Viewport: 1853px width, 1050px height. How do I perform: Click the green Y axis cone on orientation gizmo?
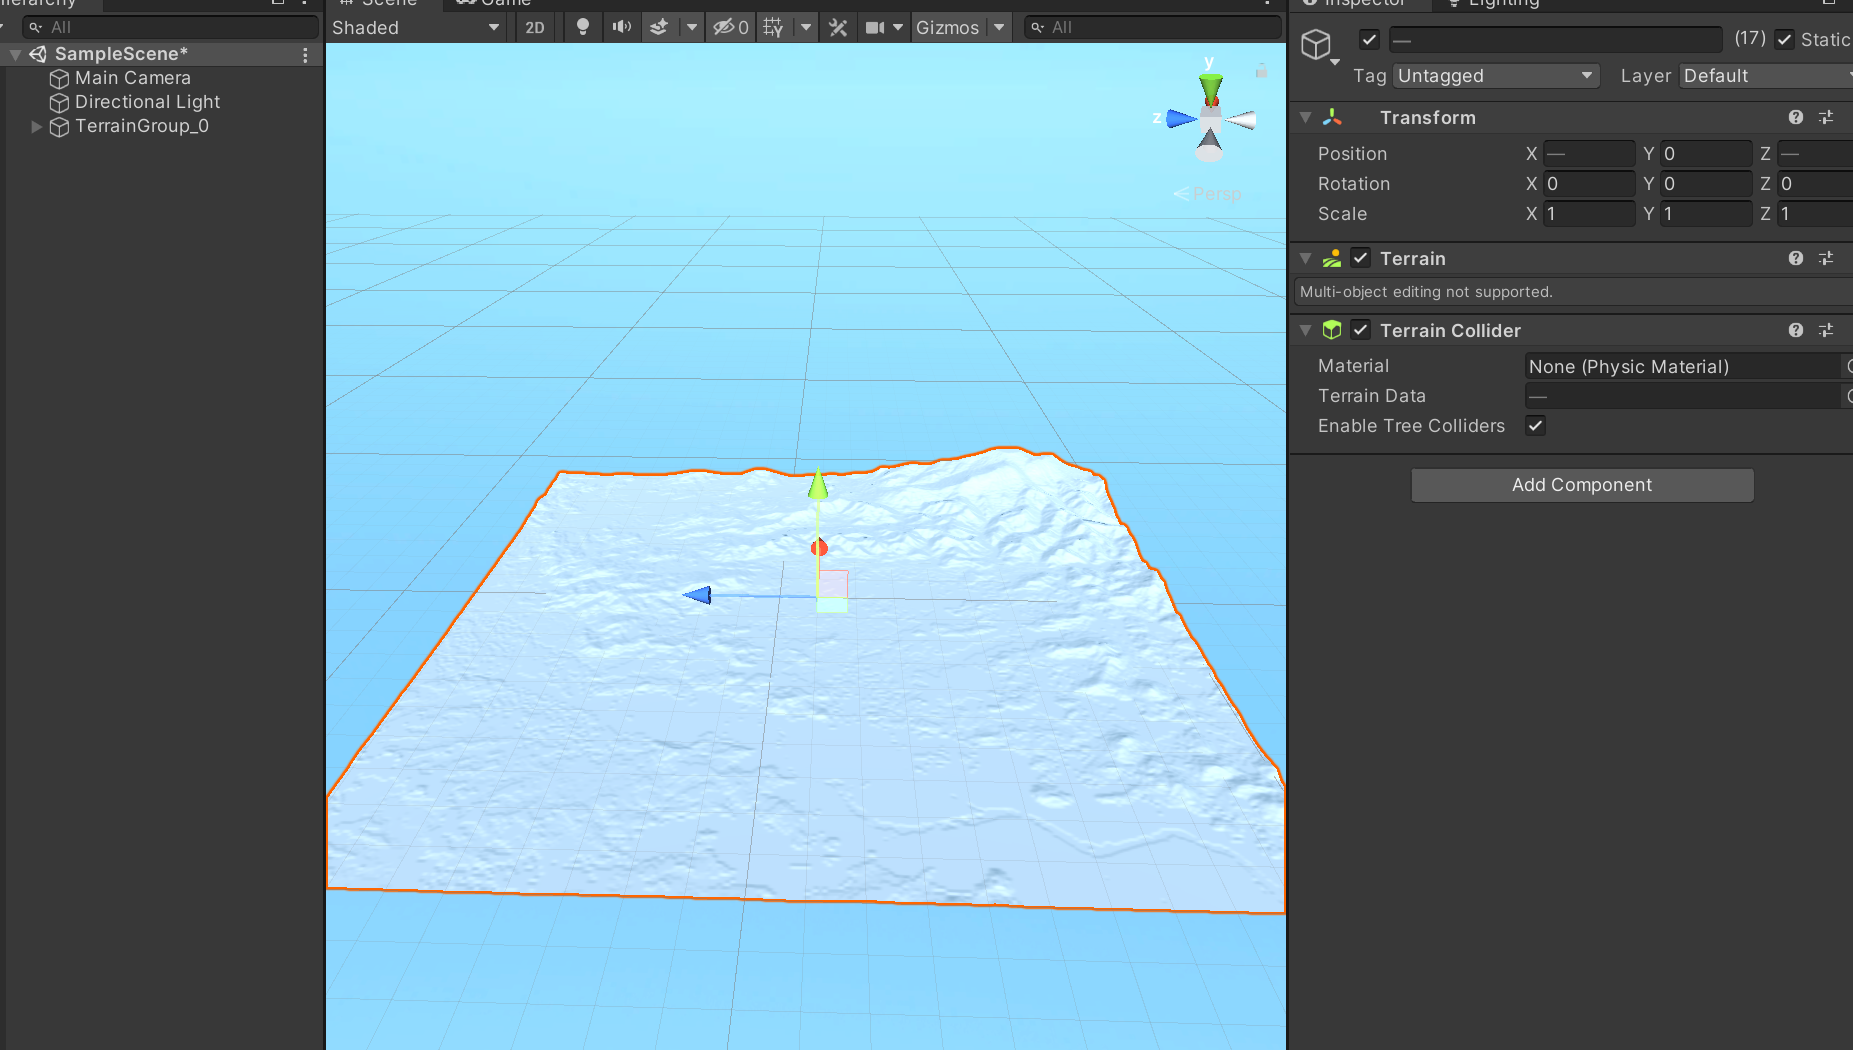click(x=1211, y=89)
